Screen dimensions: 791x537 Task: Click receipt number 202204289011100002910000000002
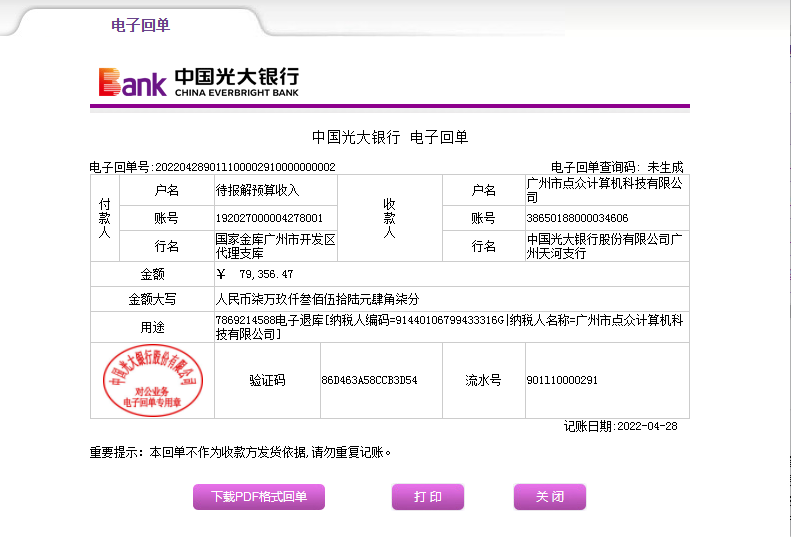[245, 167]
